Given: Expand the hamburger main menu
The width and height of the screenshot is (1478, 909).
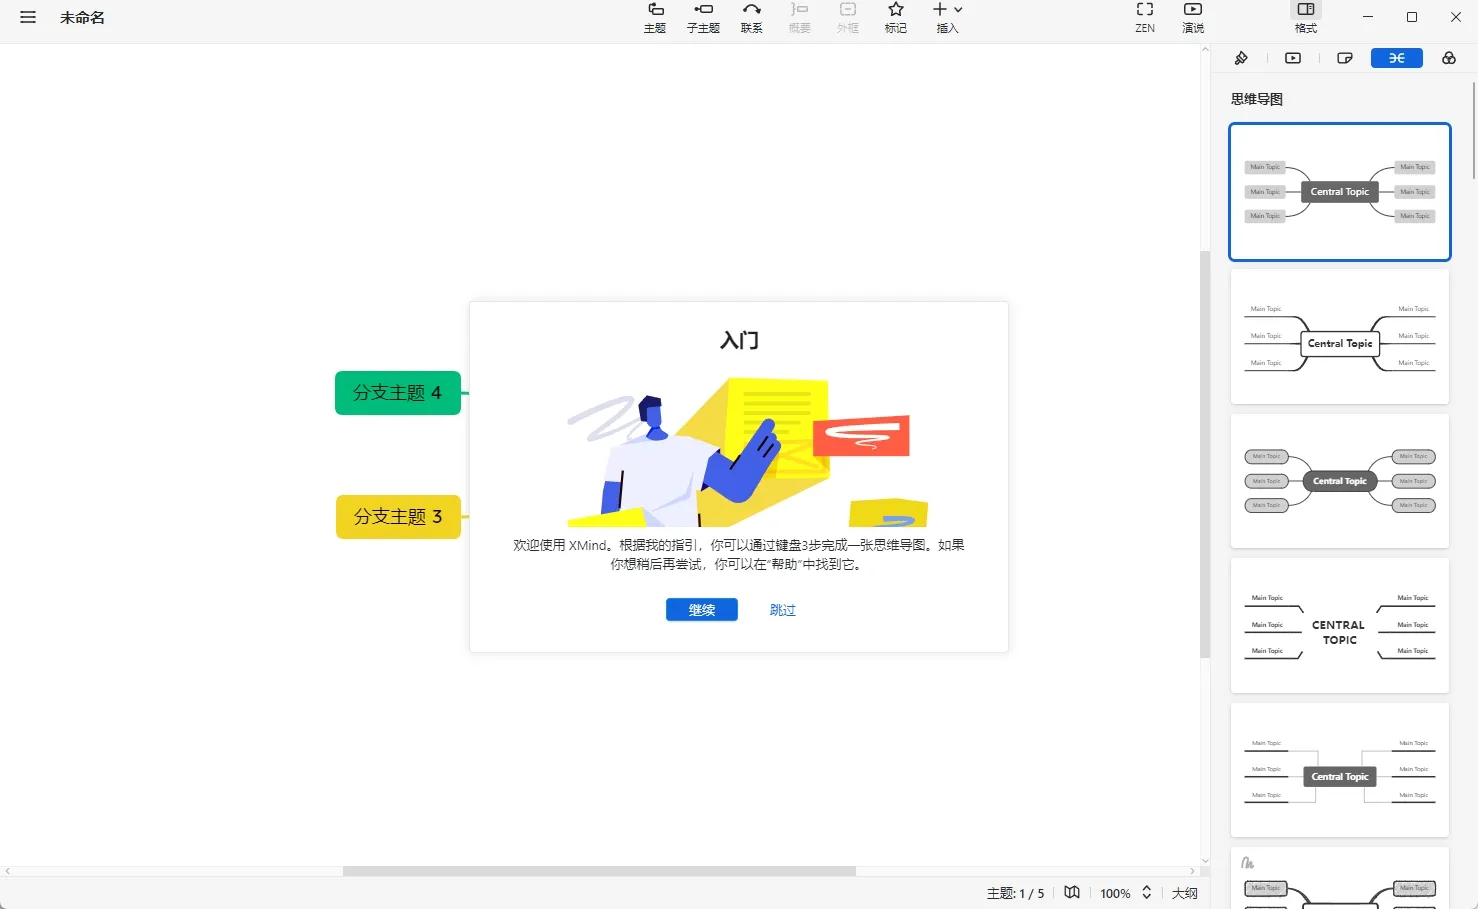Looking at the screenshot, I should click(x=27, y=17).
